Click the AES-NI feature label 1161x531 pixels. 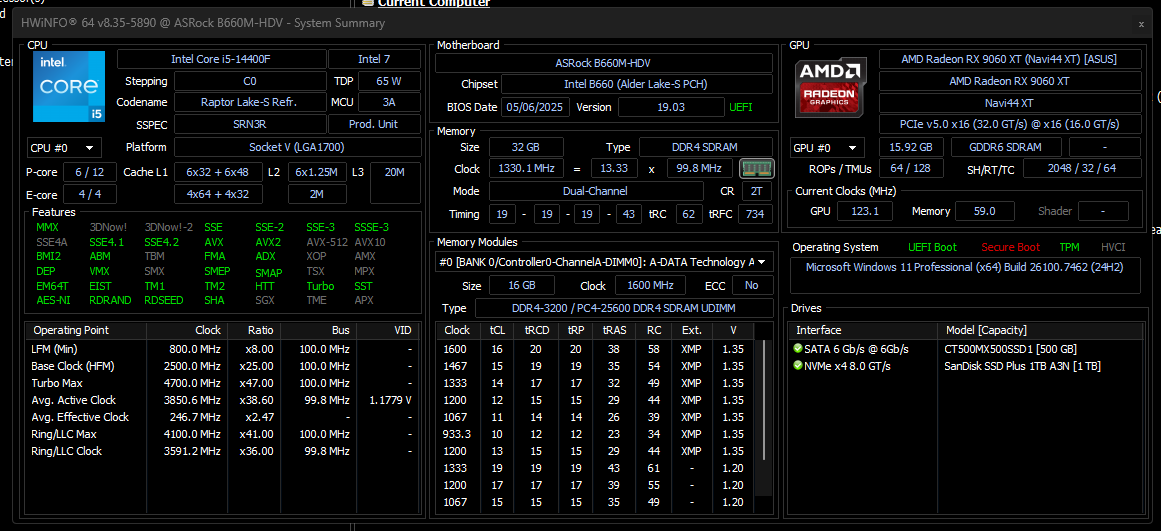51,301
